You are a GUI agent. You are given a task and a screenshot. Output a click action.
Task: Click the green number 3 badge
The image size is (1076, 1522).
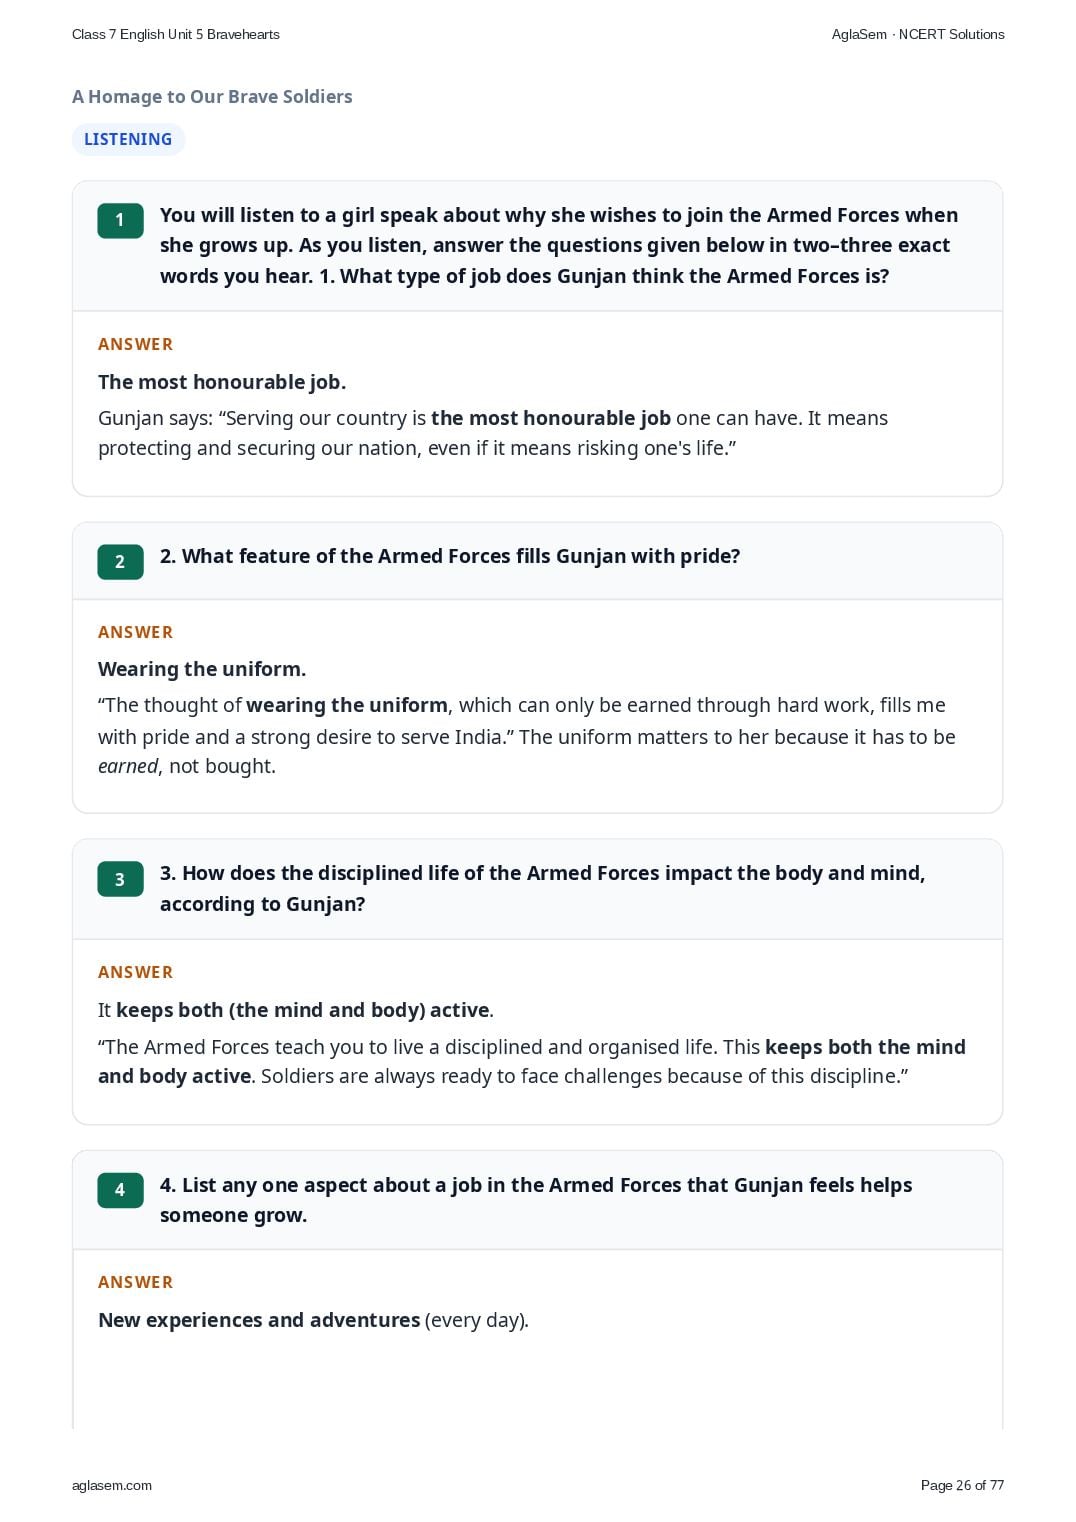point(120,879)
